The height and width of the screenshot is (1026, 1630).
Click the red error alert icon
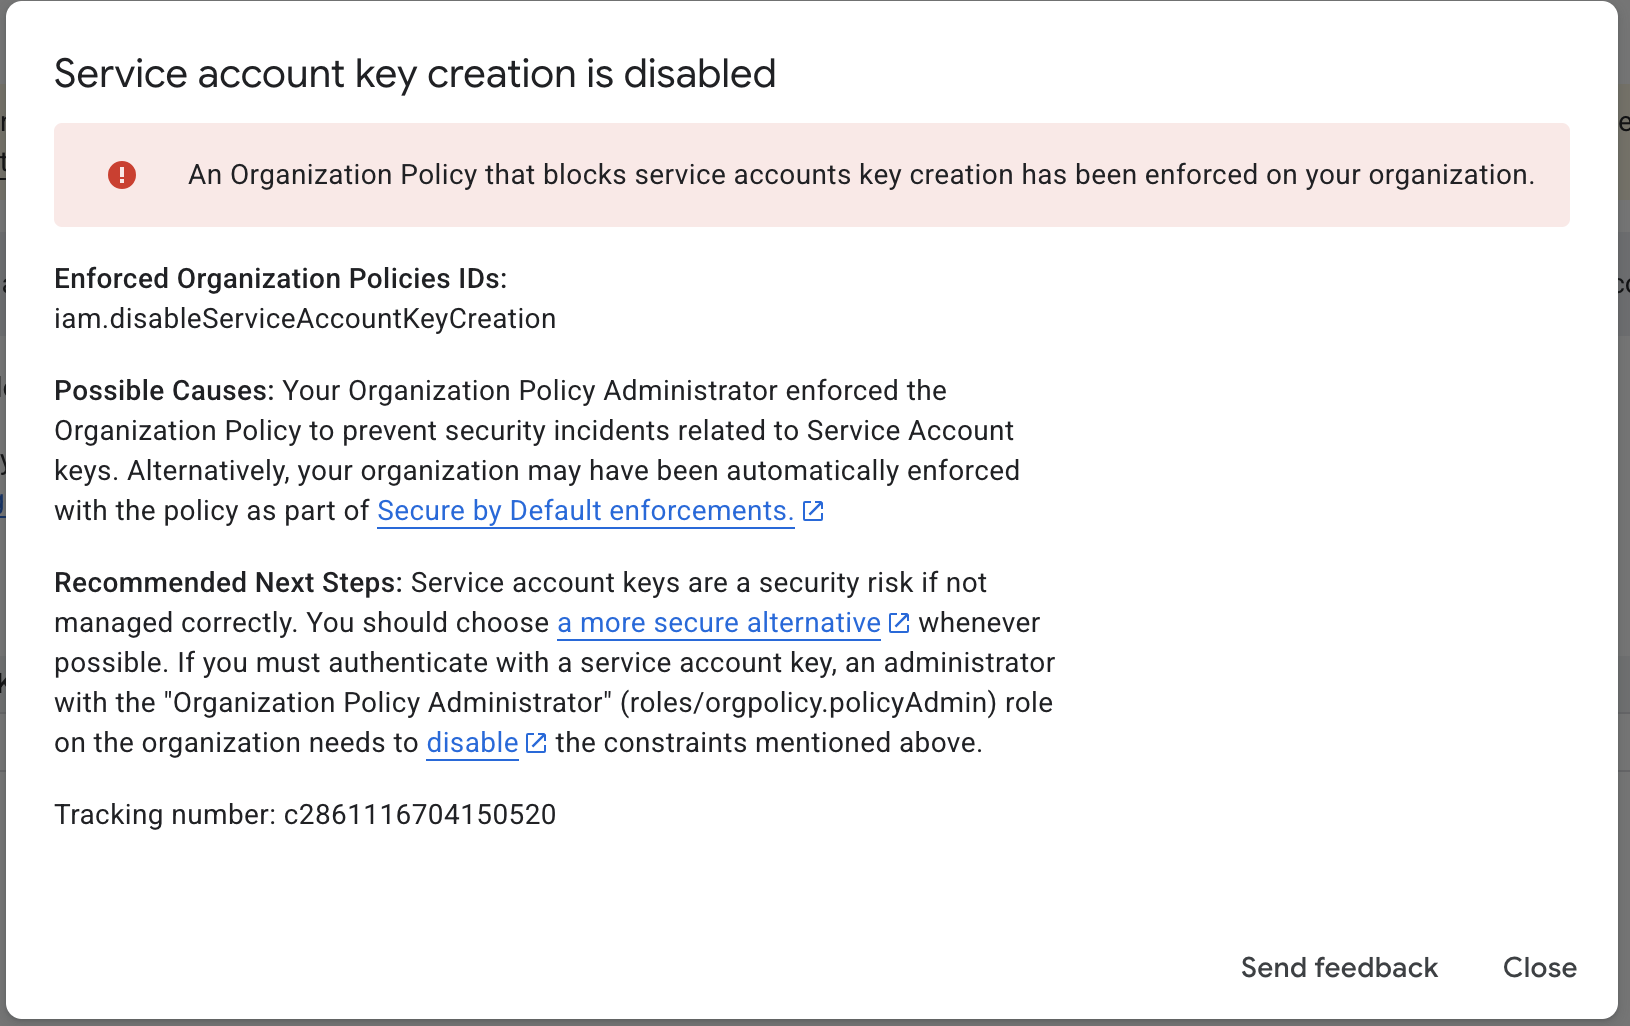click(120, 174)
